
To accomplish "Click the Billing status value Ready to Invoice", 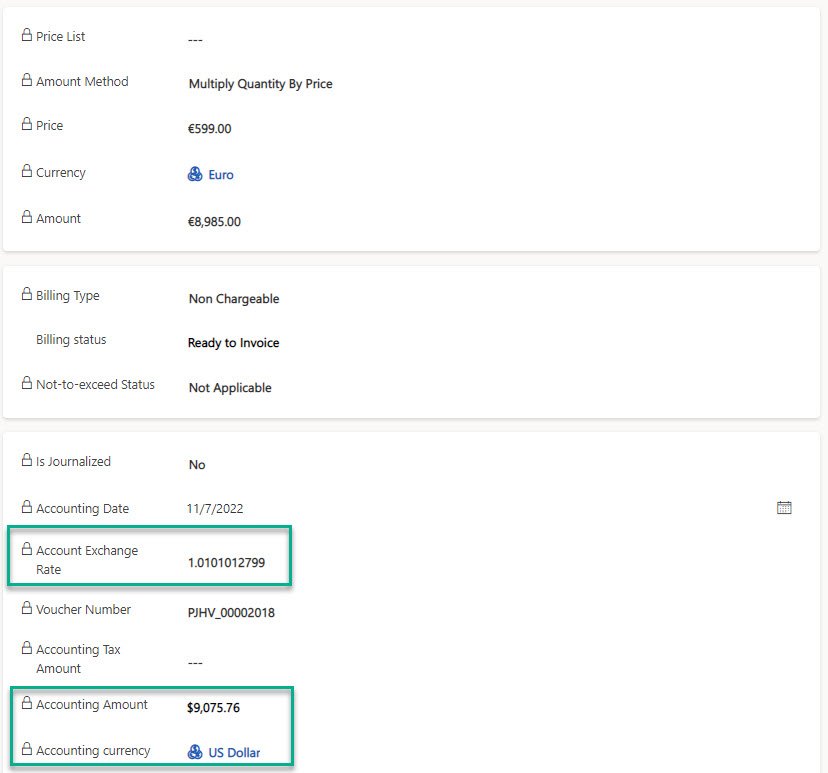I will click(234, 343).
